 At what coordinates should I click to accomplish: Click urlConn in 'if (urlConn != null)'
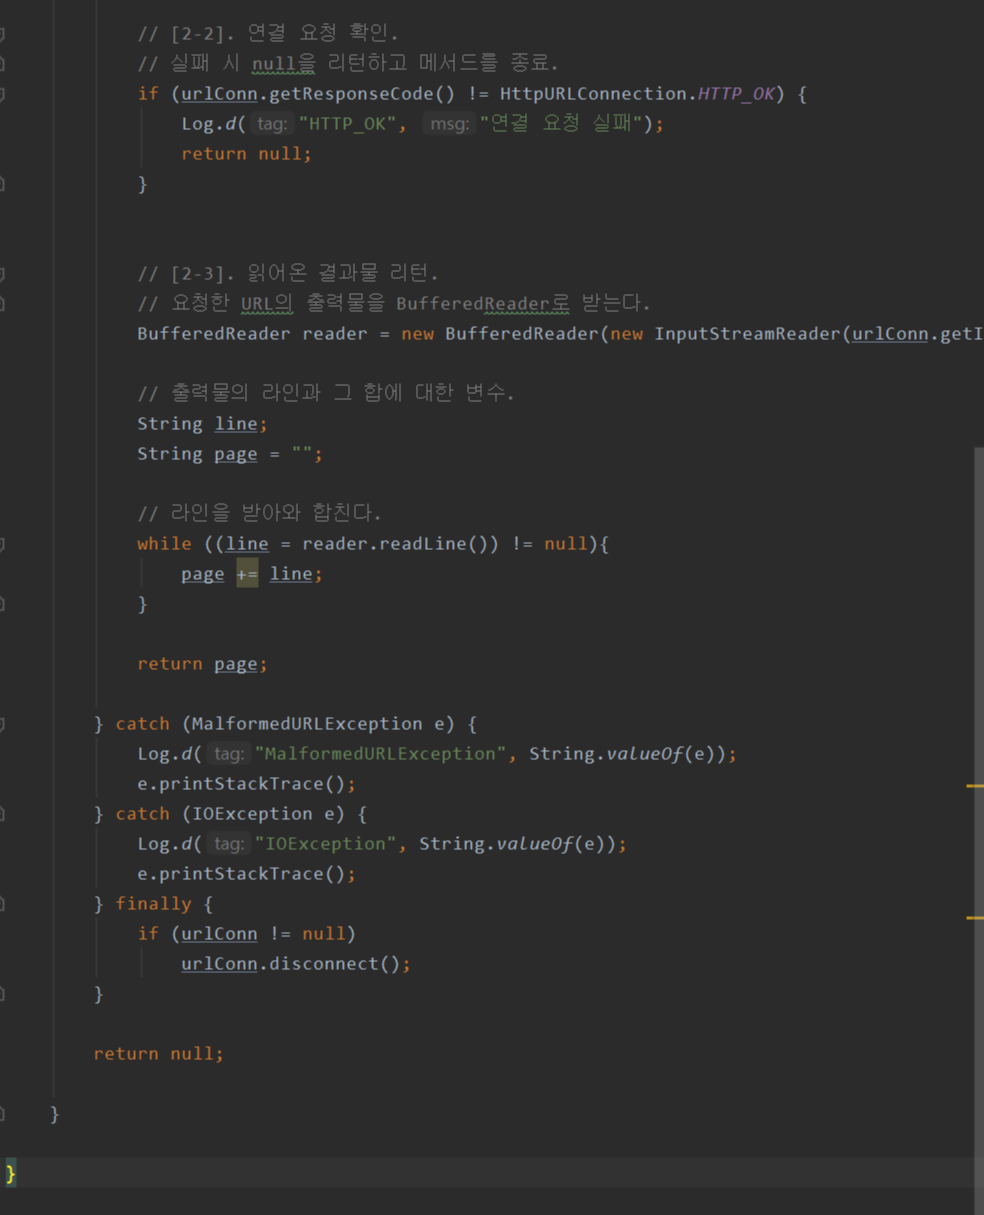[x=219, y=934]
